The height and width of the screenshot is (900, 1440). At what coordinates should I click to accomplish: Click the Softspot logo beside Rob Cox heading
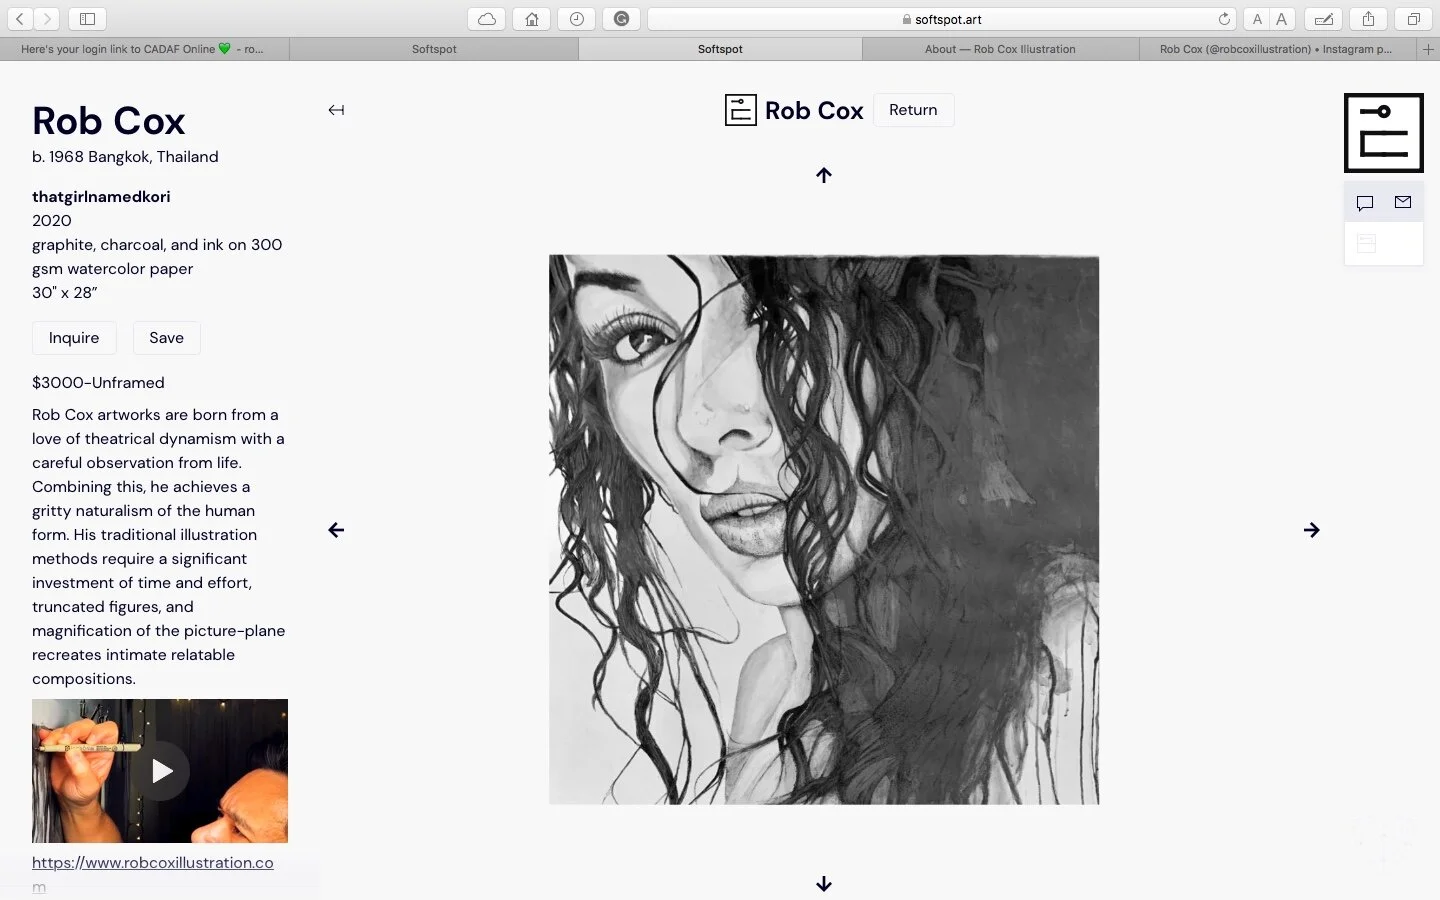(740, 110)
